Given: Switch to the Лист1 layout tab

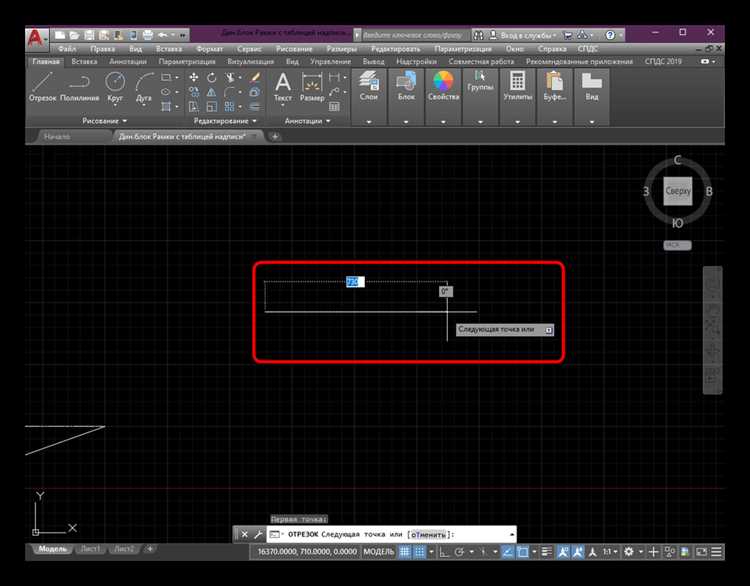Looking at the screenshot, I should tap(91, 549).
